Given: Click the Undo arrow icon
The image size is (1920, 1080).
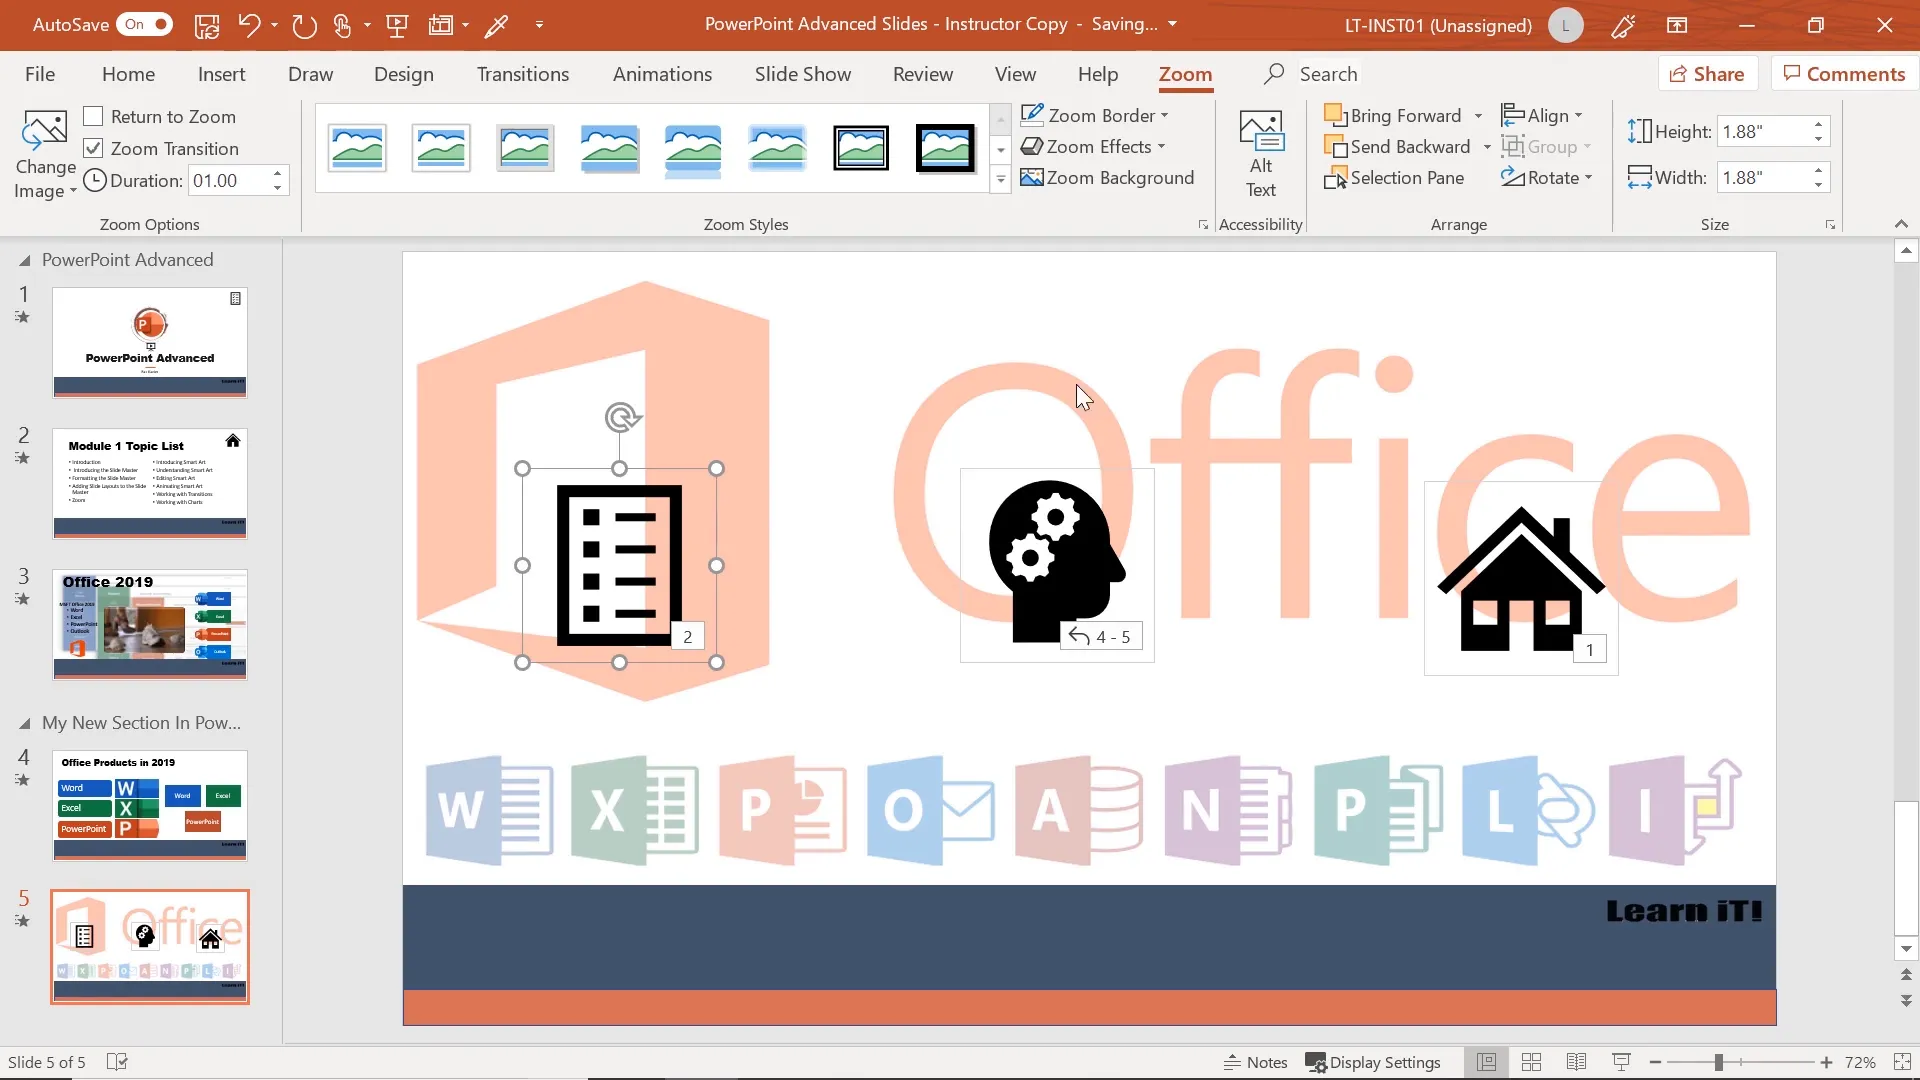Looking at the screenshot, I should coord(249,25).
